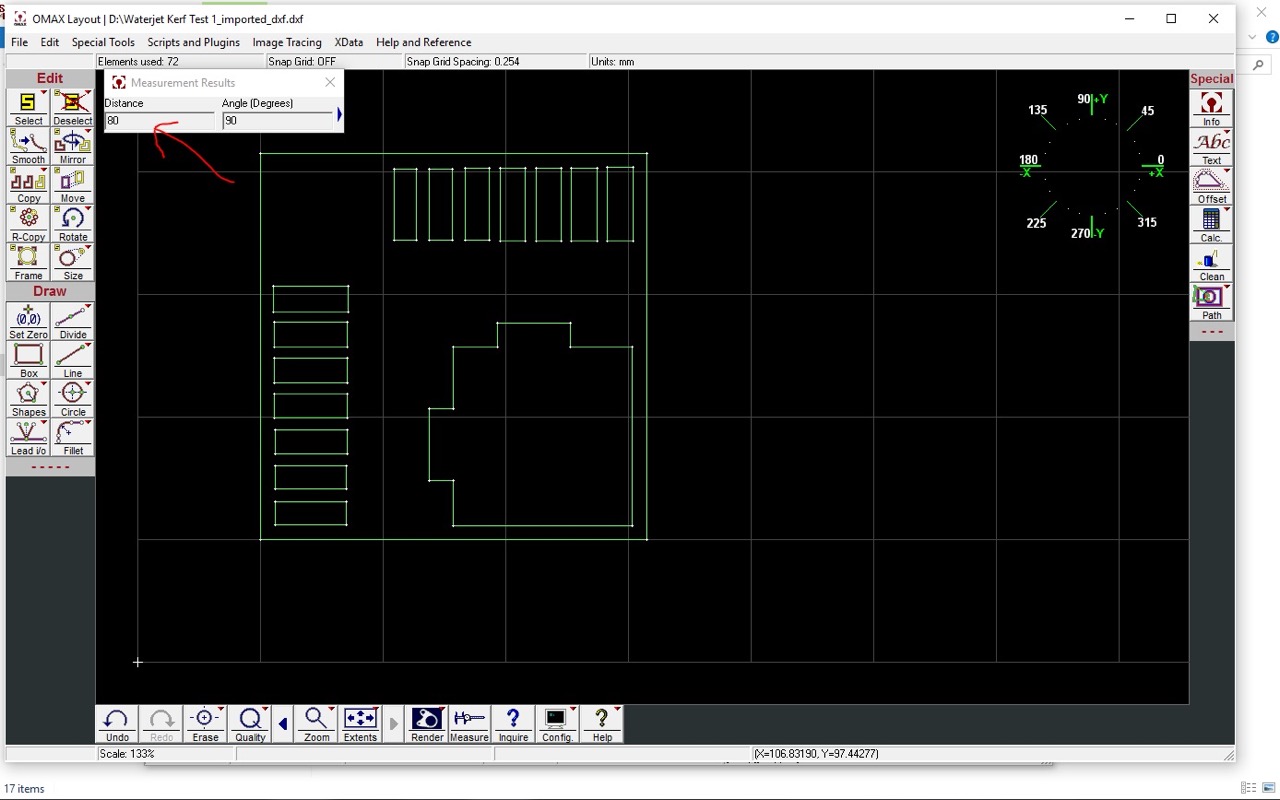Click the Zoom tool

tap(317, 724)
